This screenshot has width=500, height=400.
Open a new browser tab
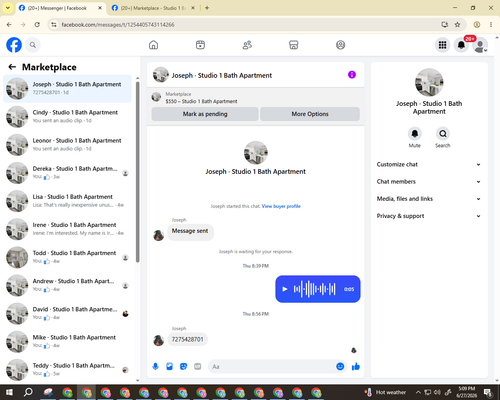(207, 8)
